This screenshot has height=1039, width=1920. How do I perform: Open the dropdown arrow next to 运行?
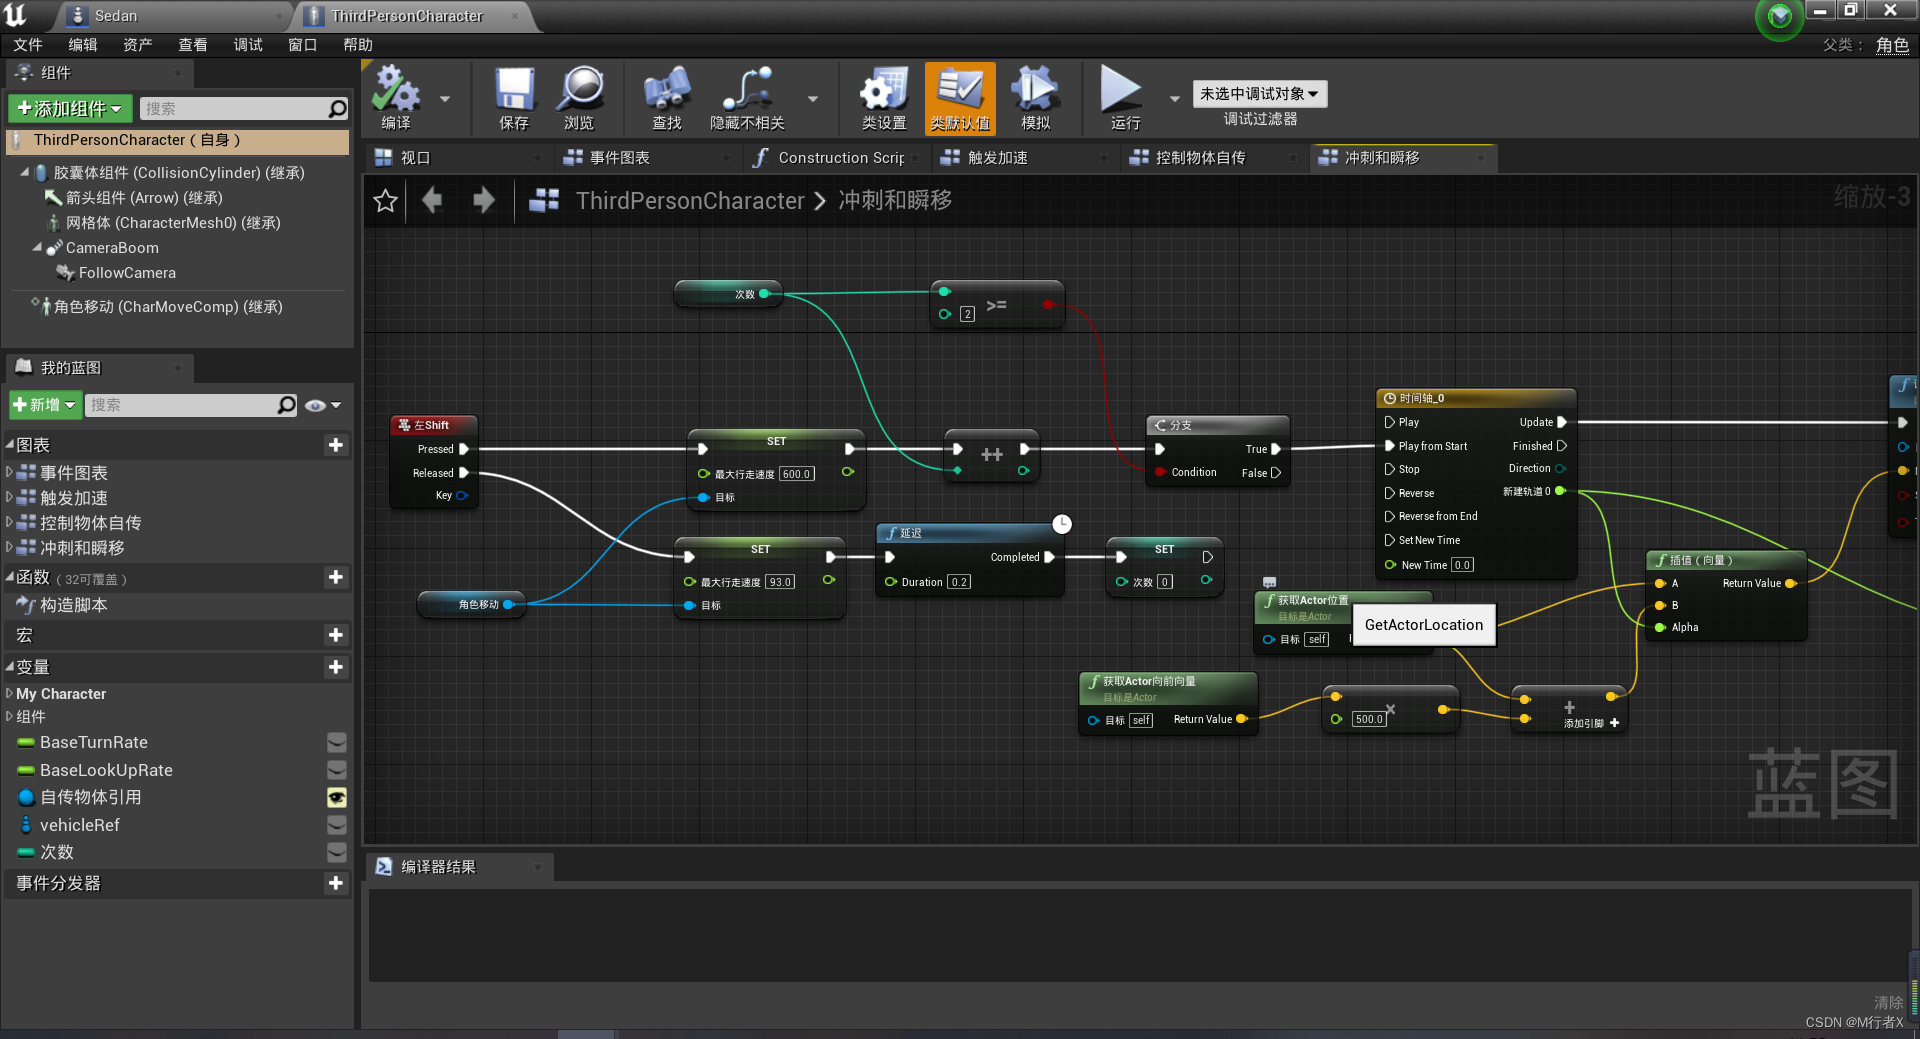1175,98
